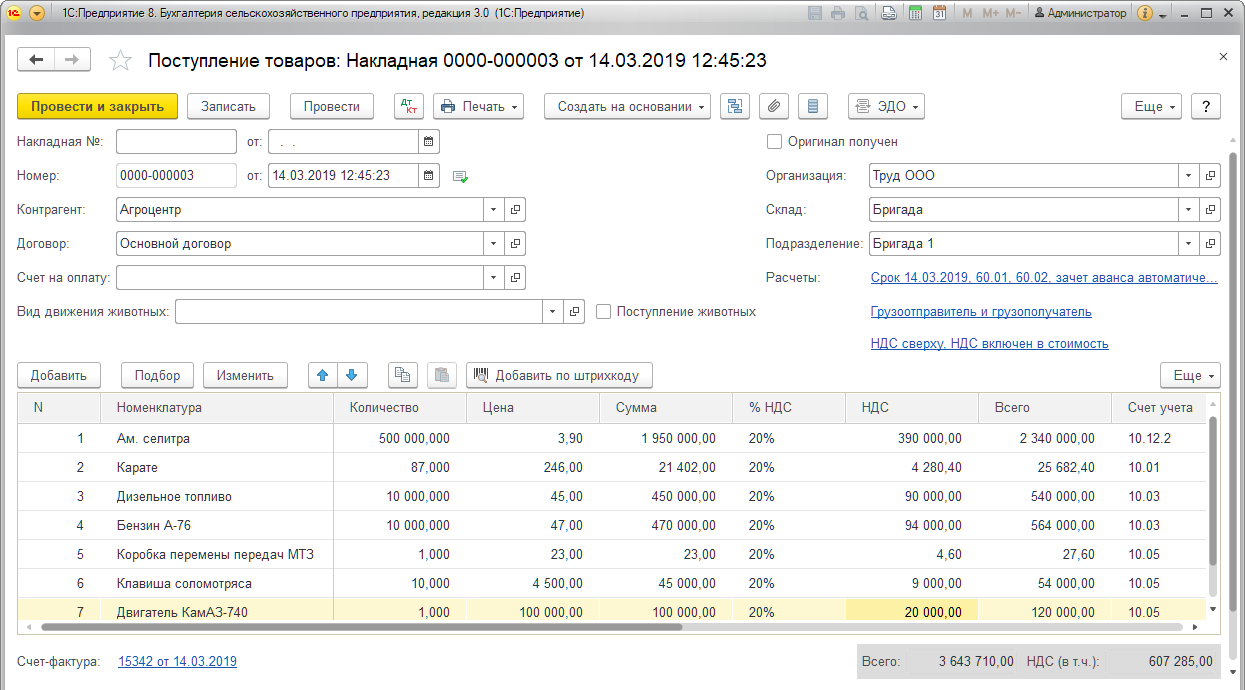Click the Изменить button

click(x=246, y=375)
